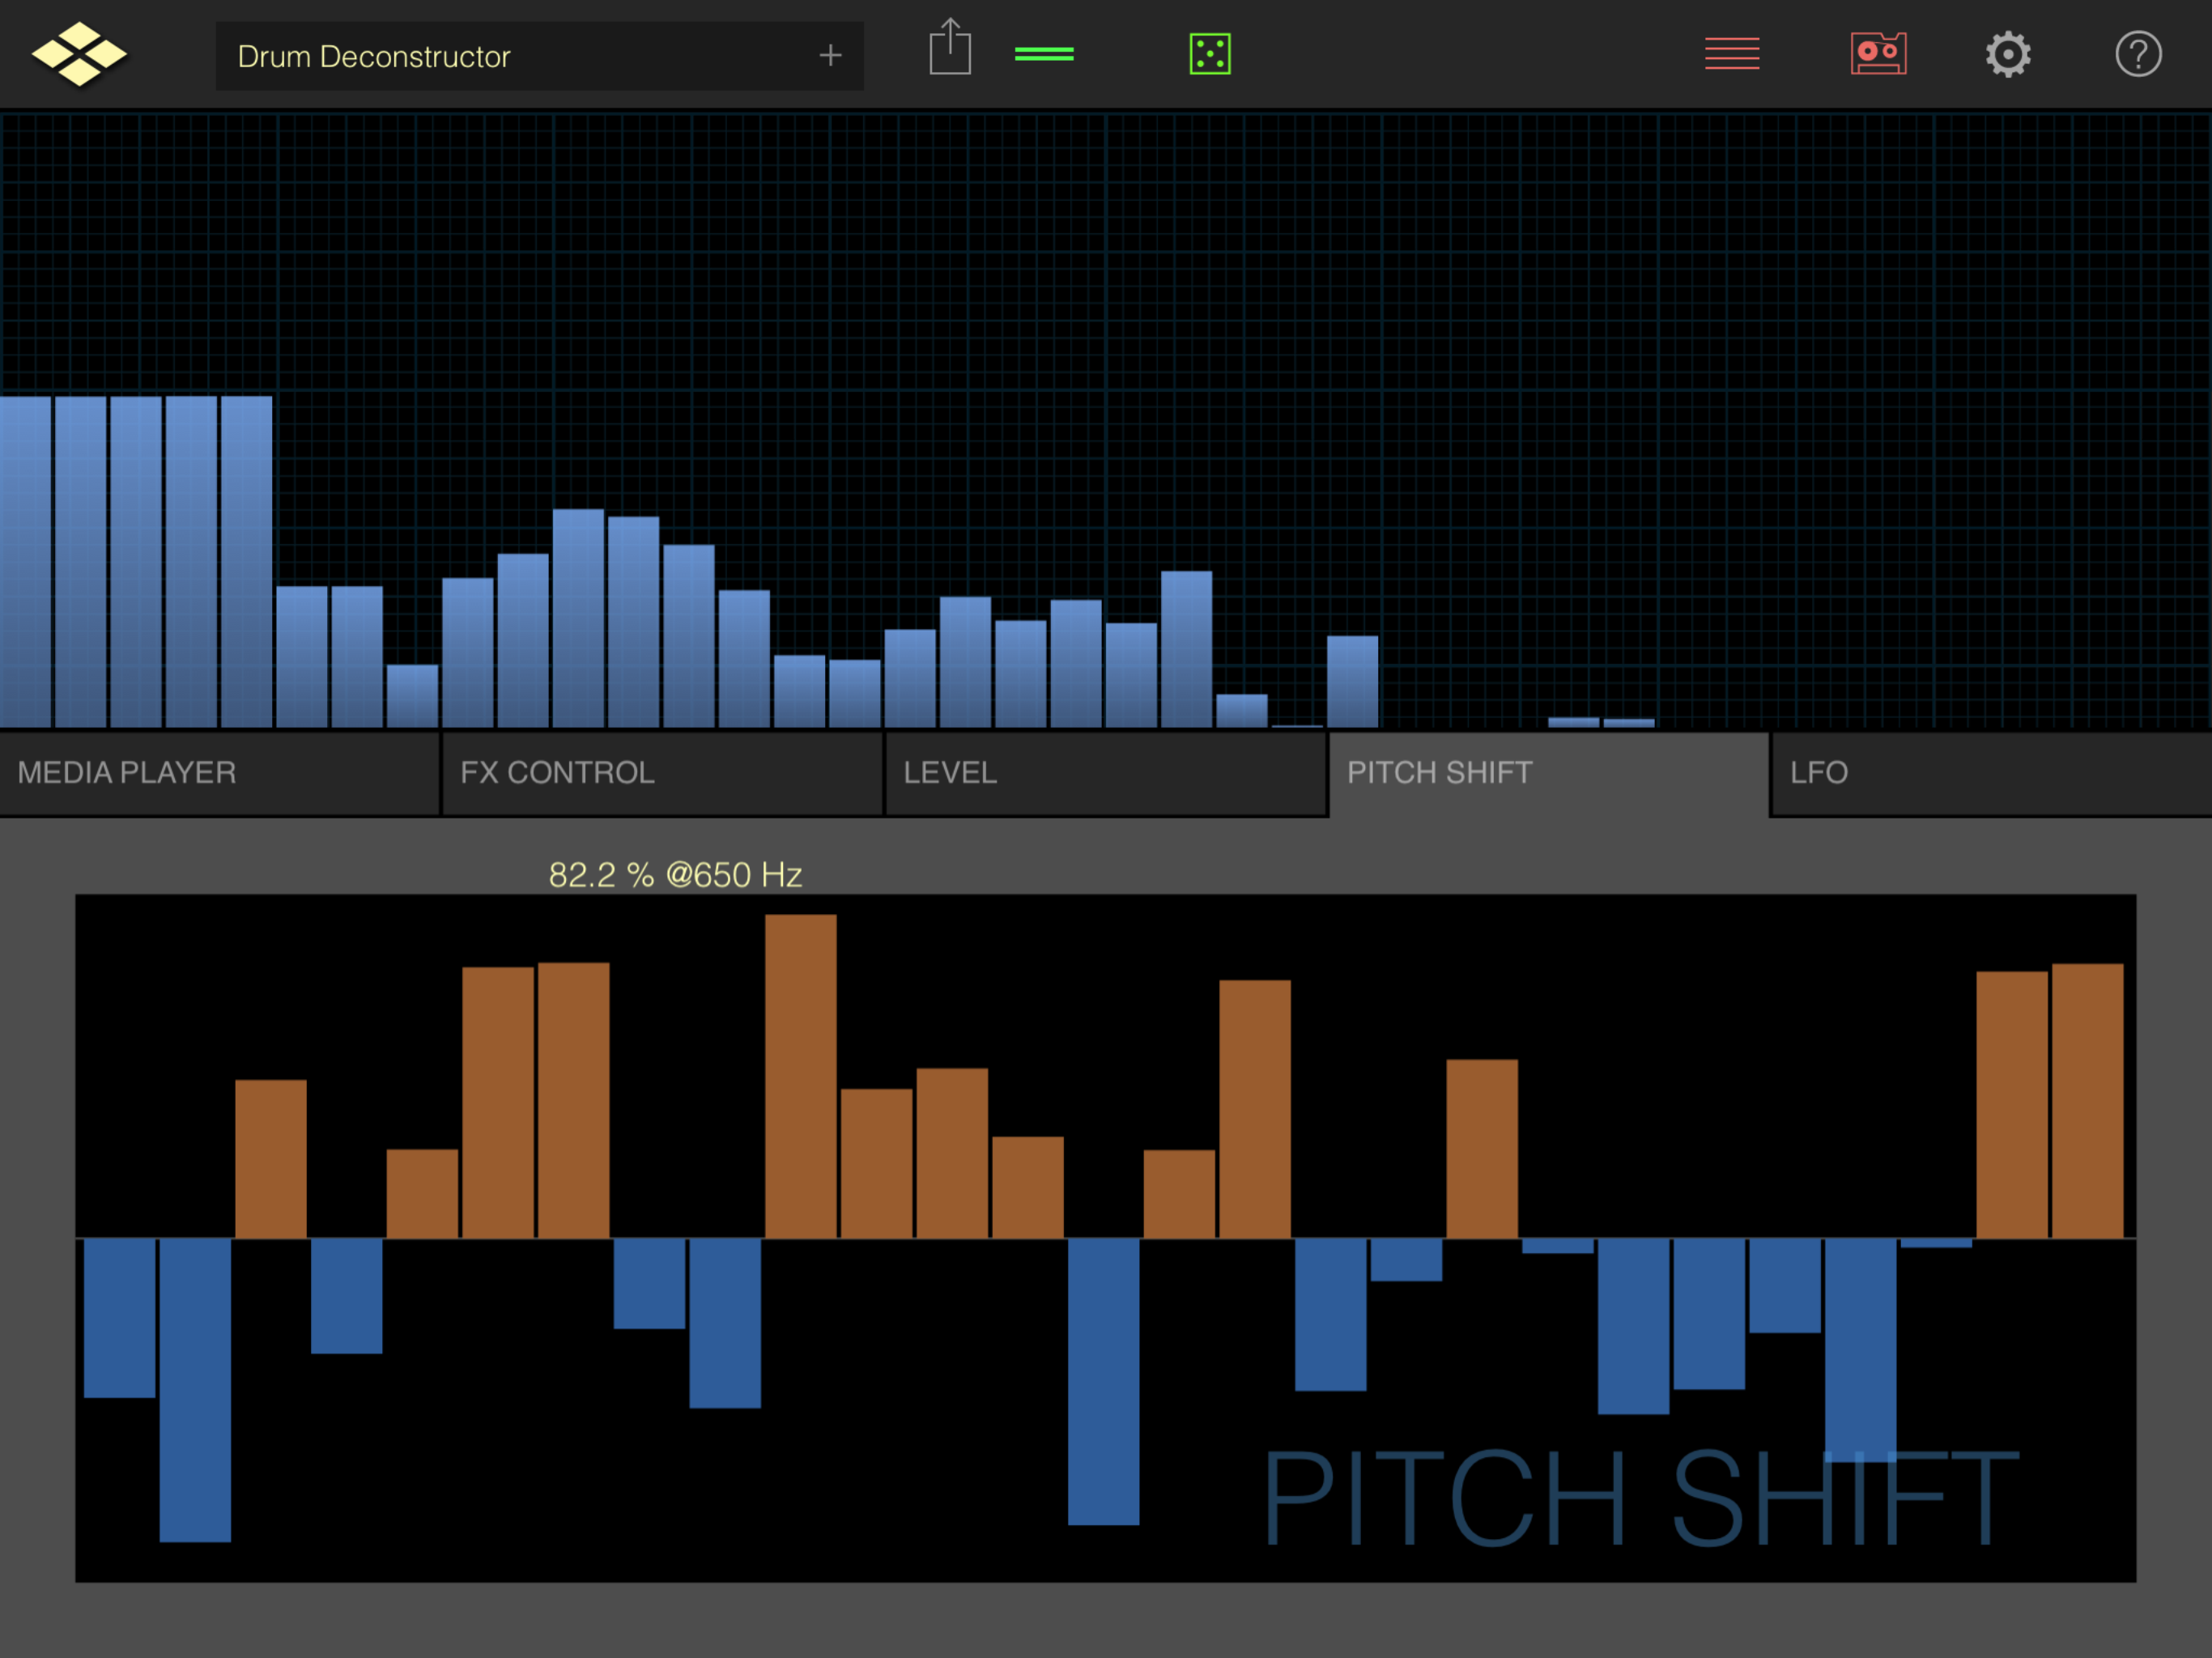
Task: Open settings with the gear icon
Action: pos(2007,54)
